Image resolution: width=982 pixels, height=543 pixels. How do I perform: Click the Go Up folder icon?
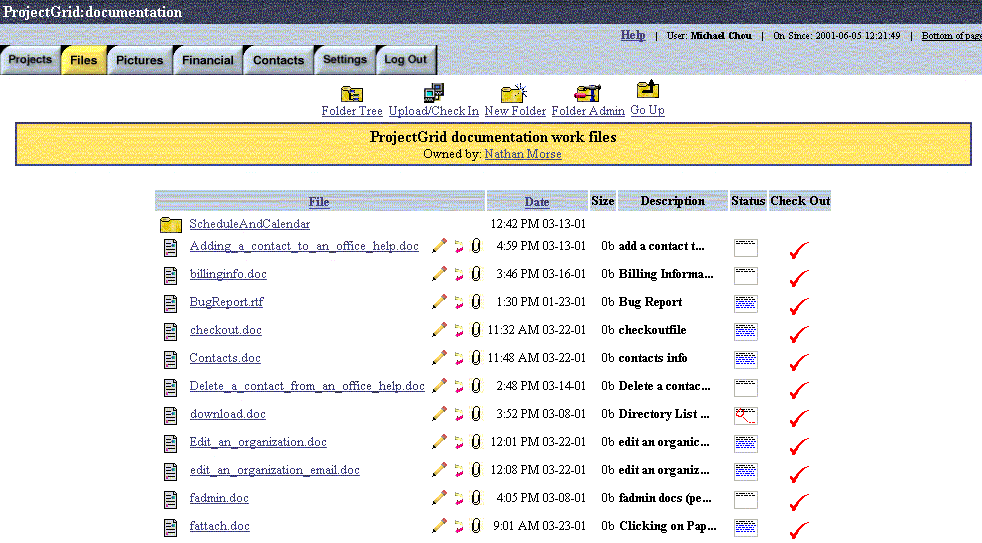648,90
